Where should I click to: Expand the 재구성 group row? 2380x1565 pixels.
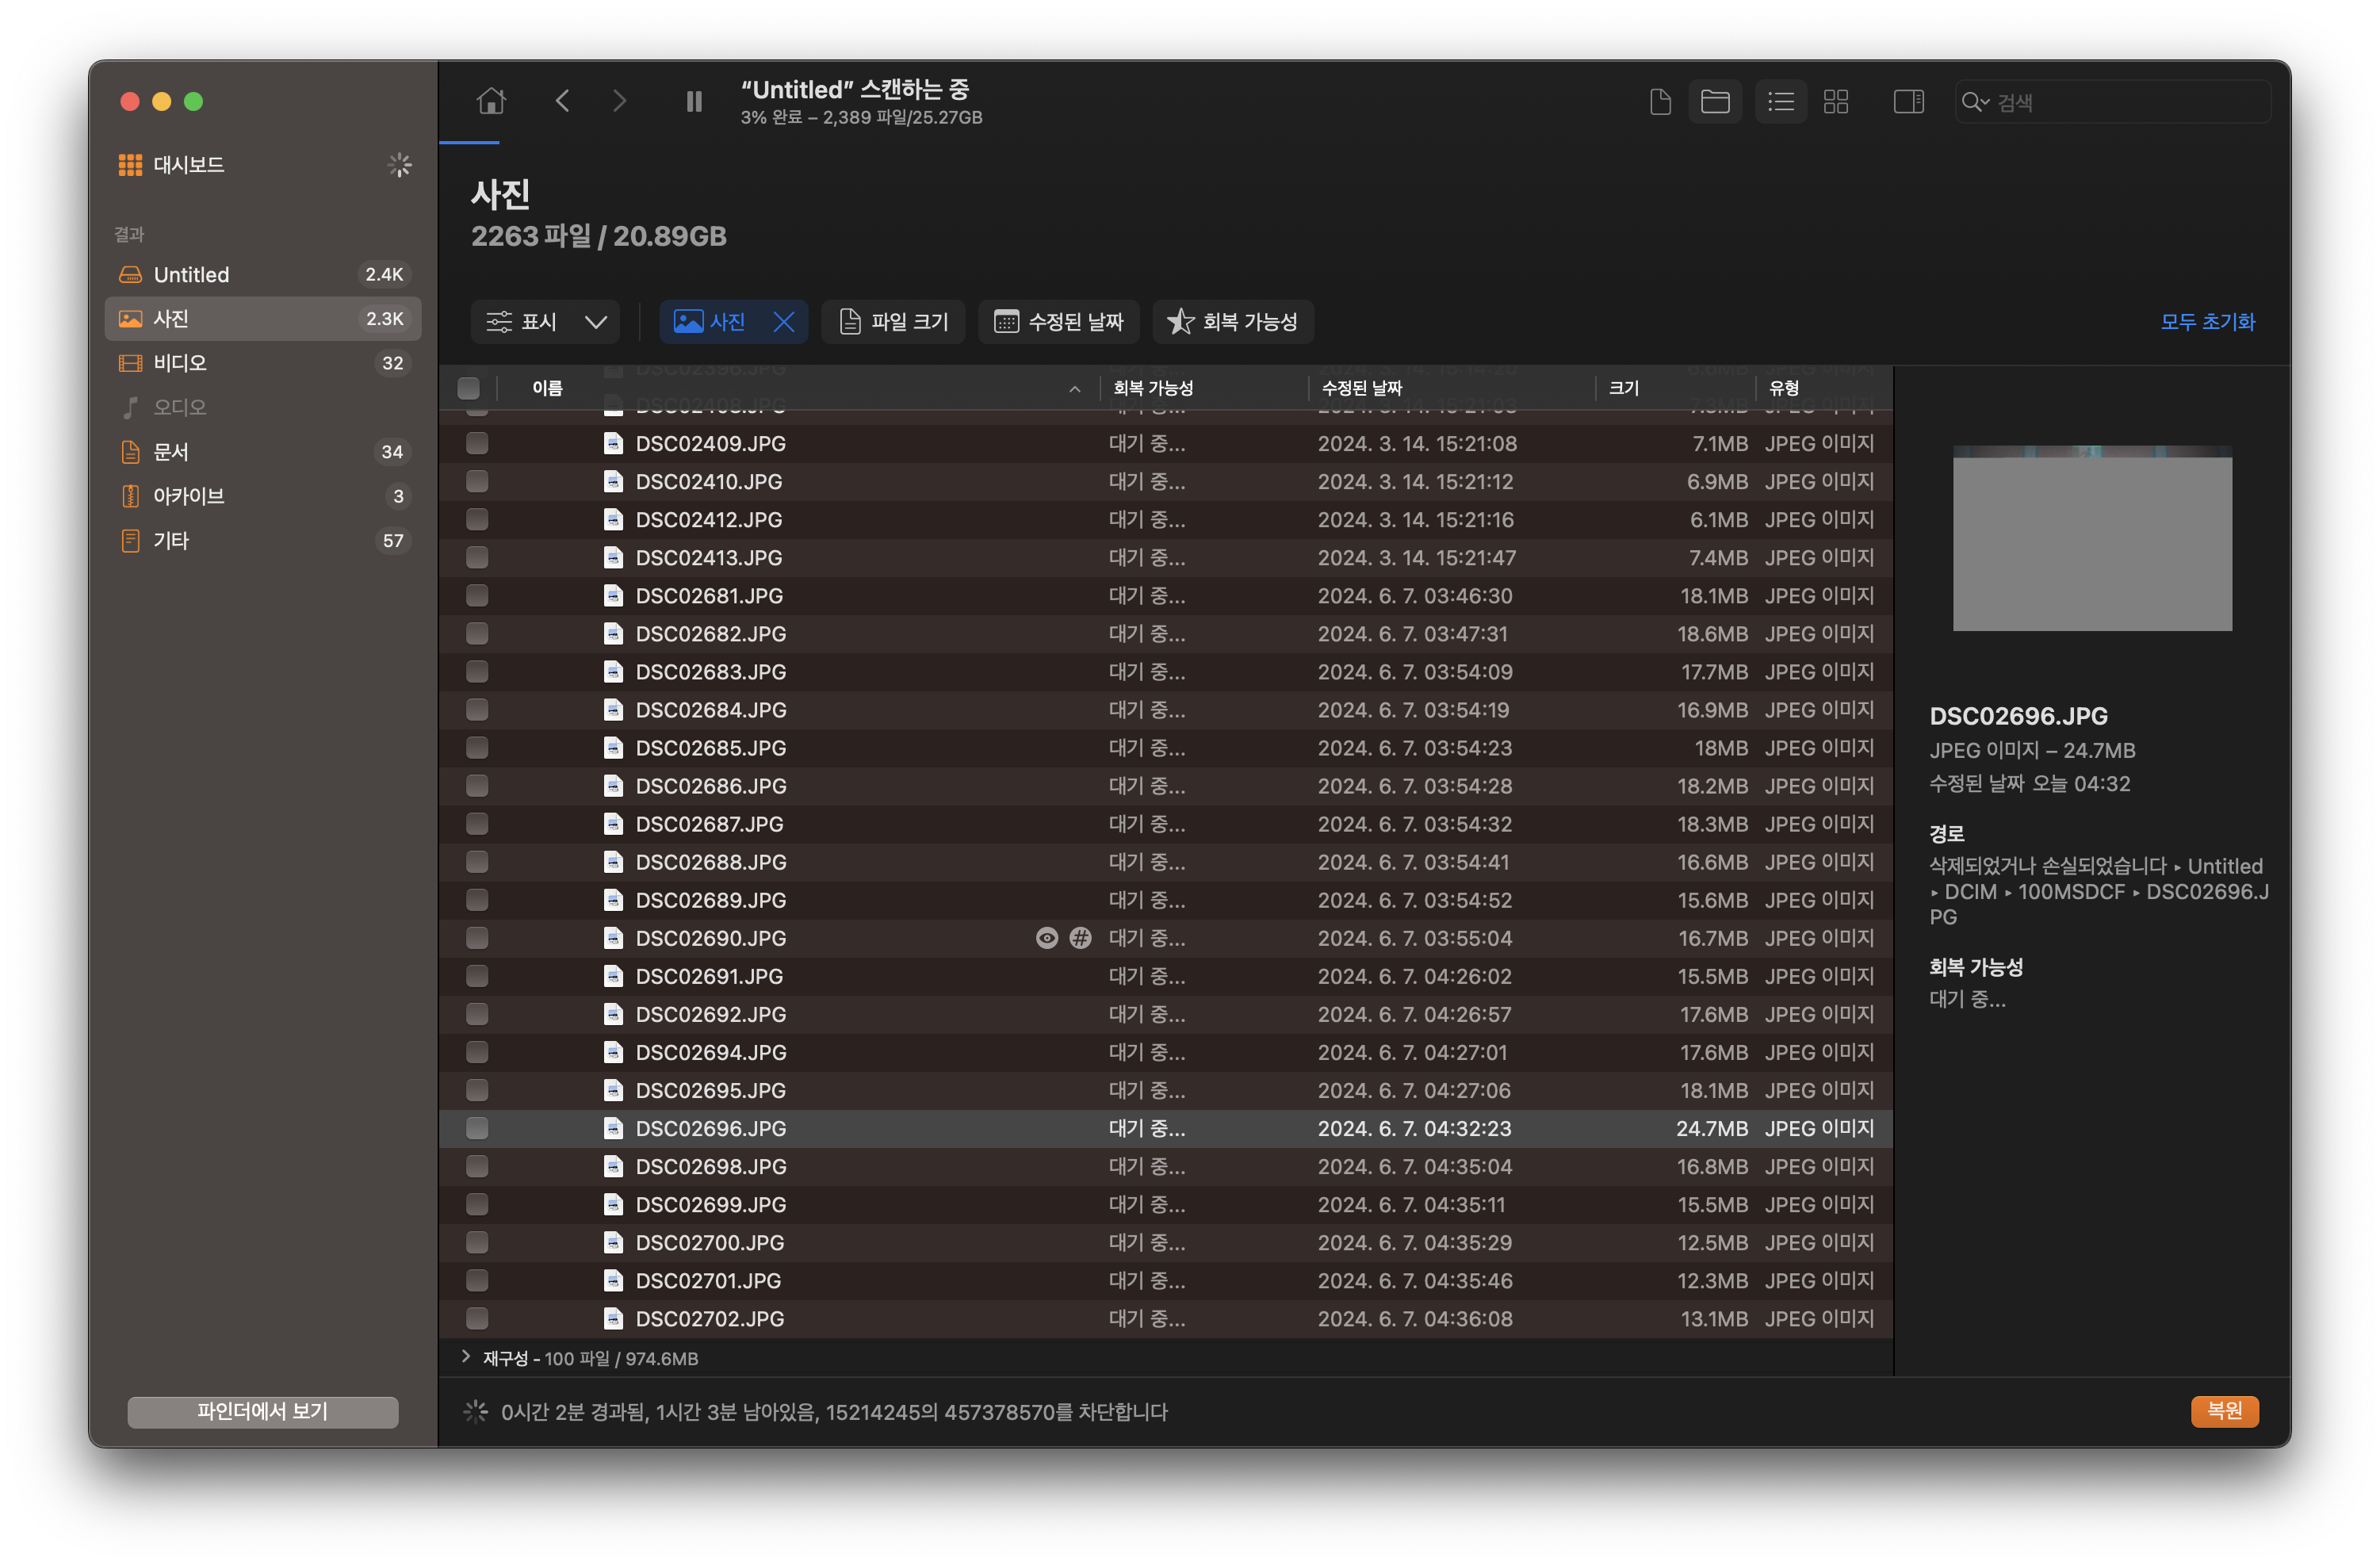[466, 1357]
